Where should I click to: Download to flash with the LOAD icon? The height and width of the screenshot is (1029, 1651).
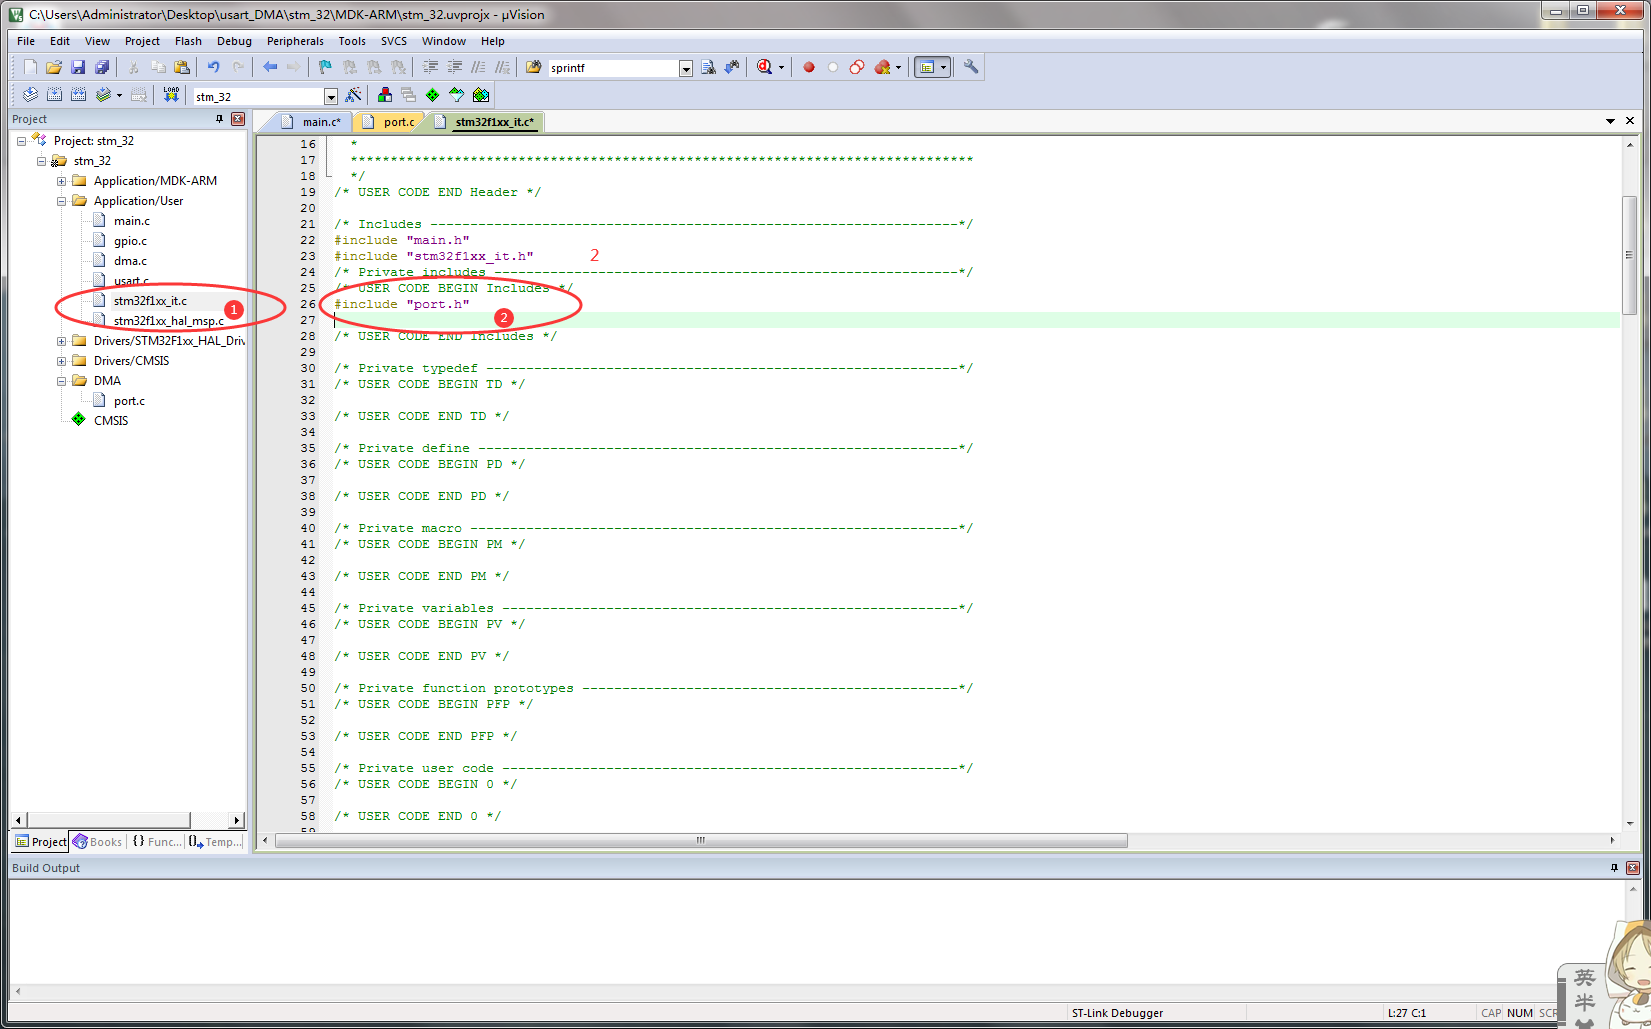coord(171,95)
